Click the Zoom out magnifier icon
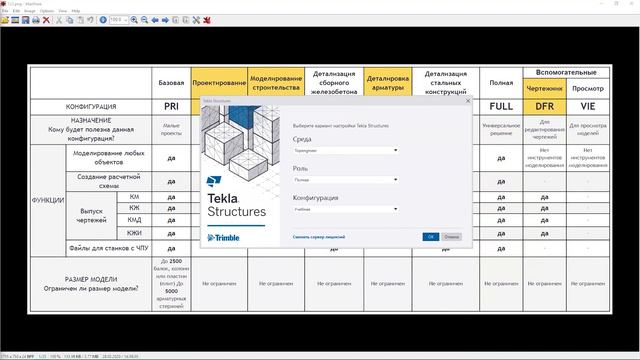Screen dimensions: 640x360 [144, 20]
